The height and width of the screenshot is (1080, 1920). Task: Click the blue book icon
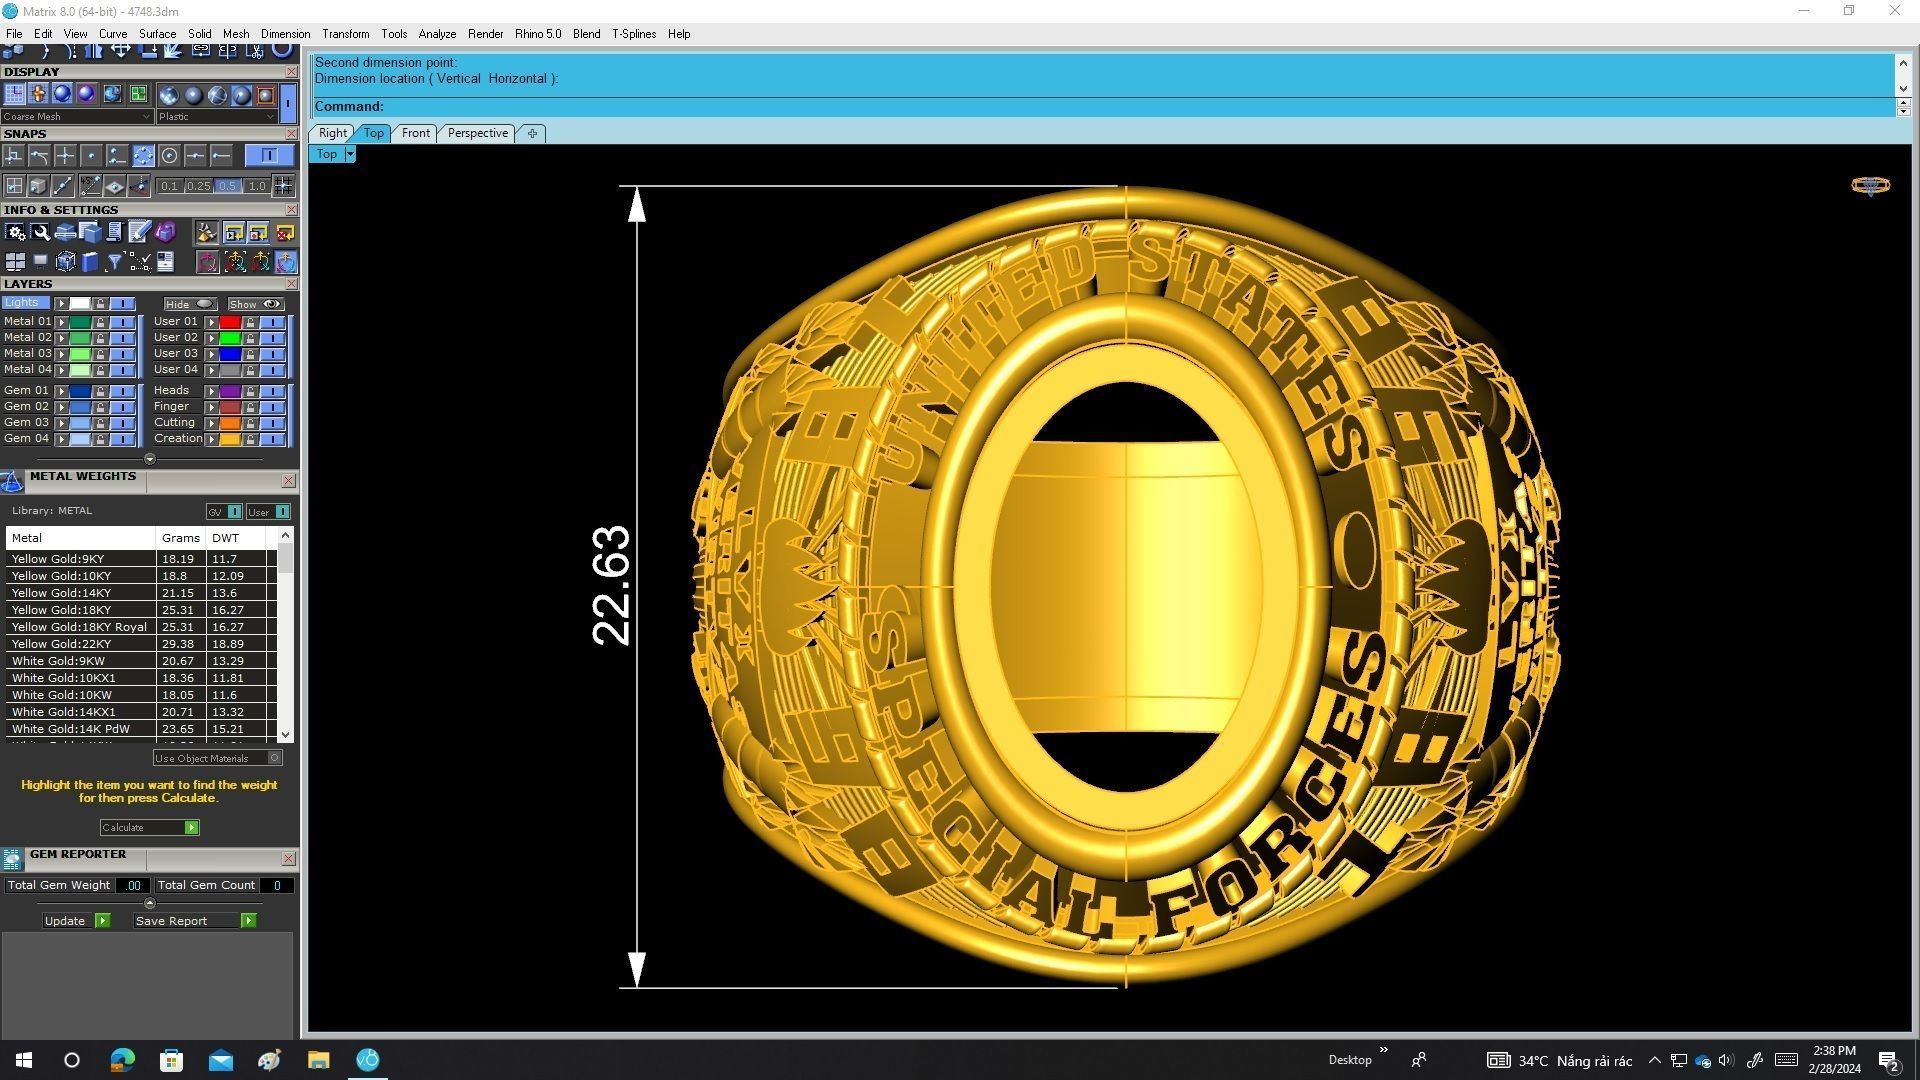(x=90, y=262)
